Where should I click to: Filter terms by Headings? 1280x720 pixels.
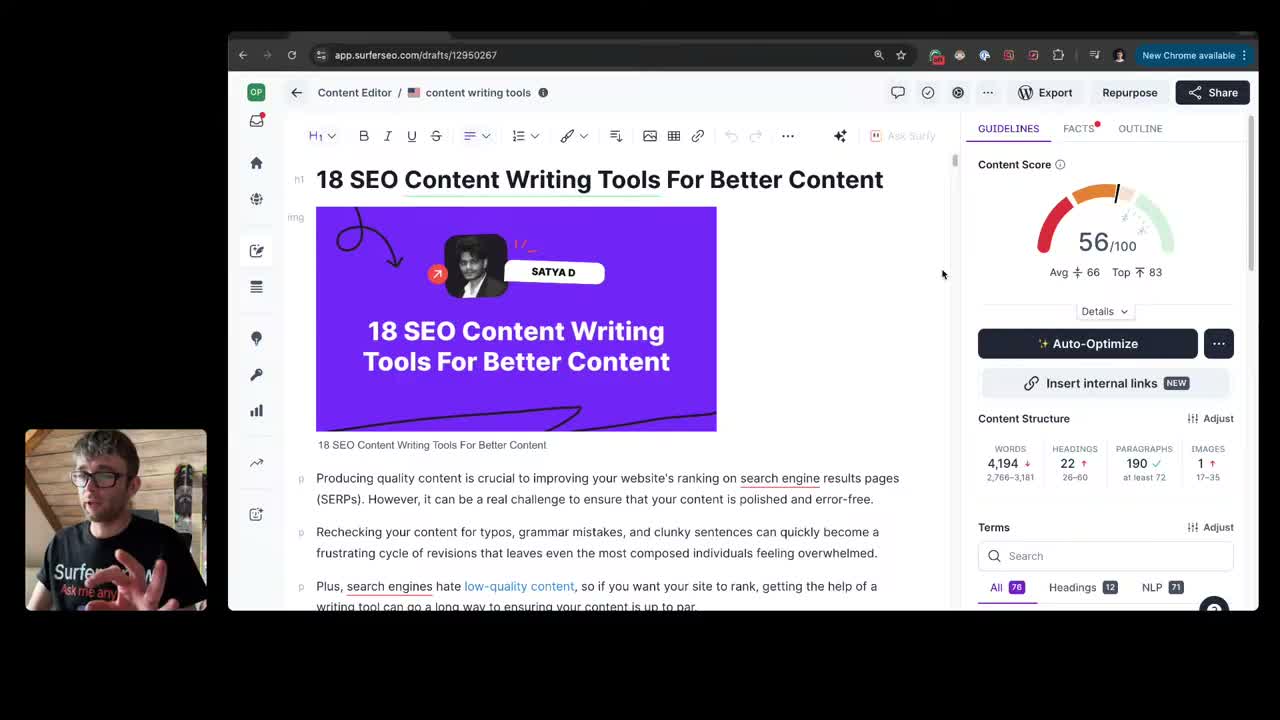click(1082, 588)
